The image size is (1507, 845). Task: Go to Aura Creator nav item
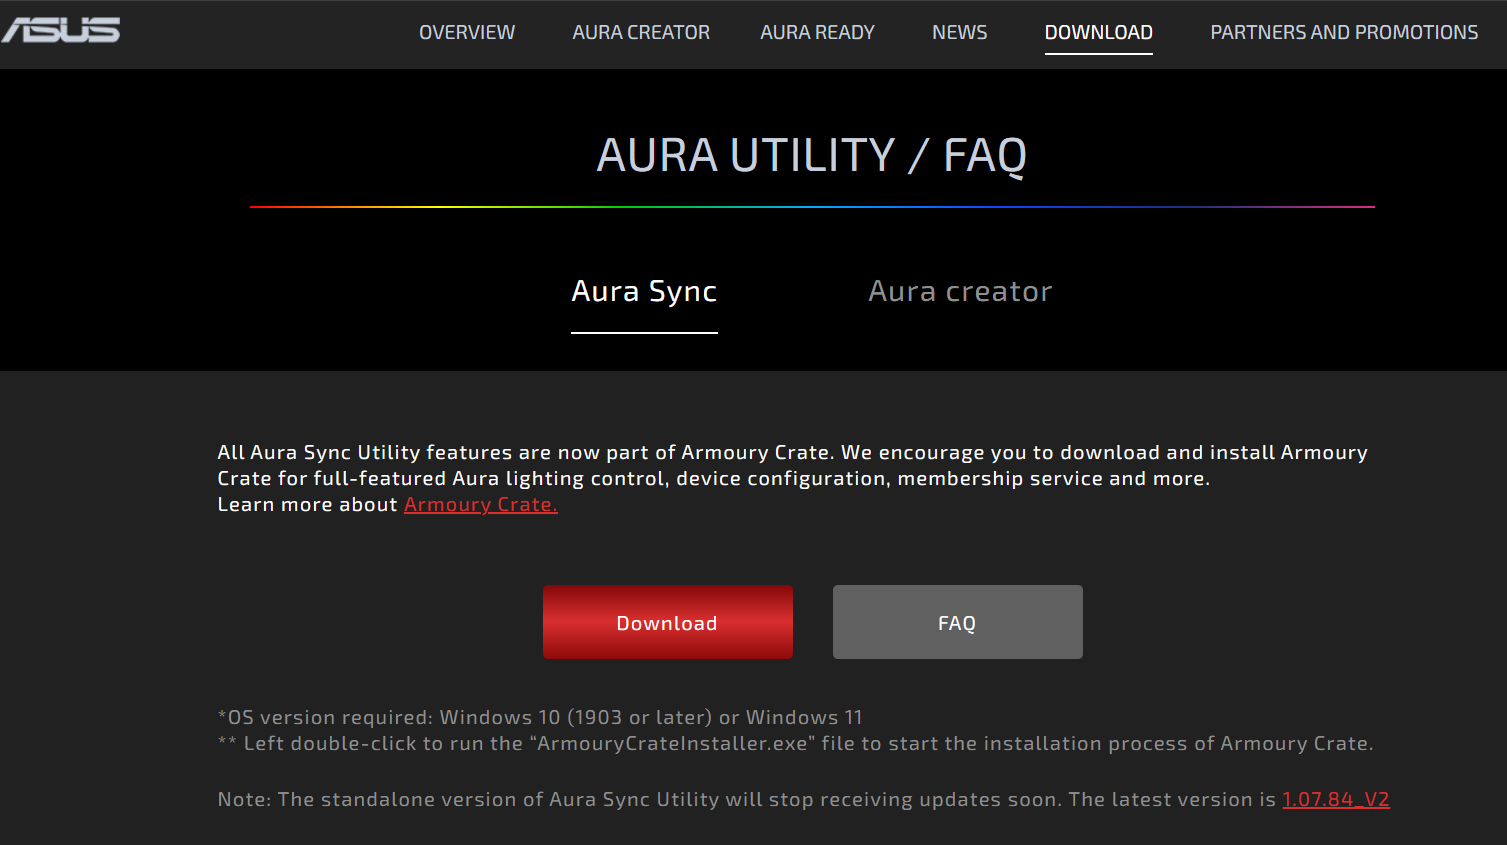(641, 32)
